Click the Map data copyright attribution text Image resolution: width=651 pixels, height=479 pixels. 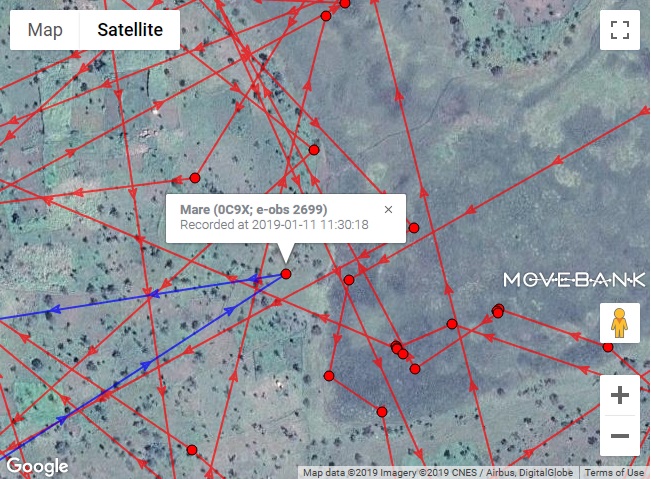[x=438, y=472]
